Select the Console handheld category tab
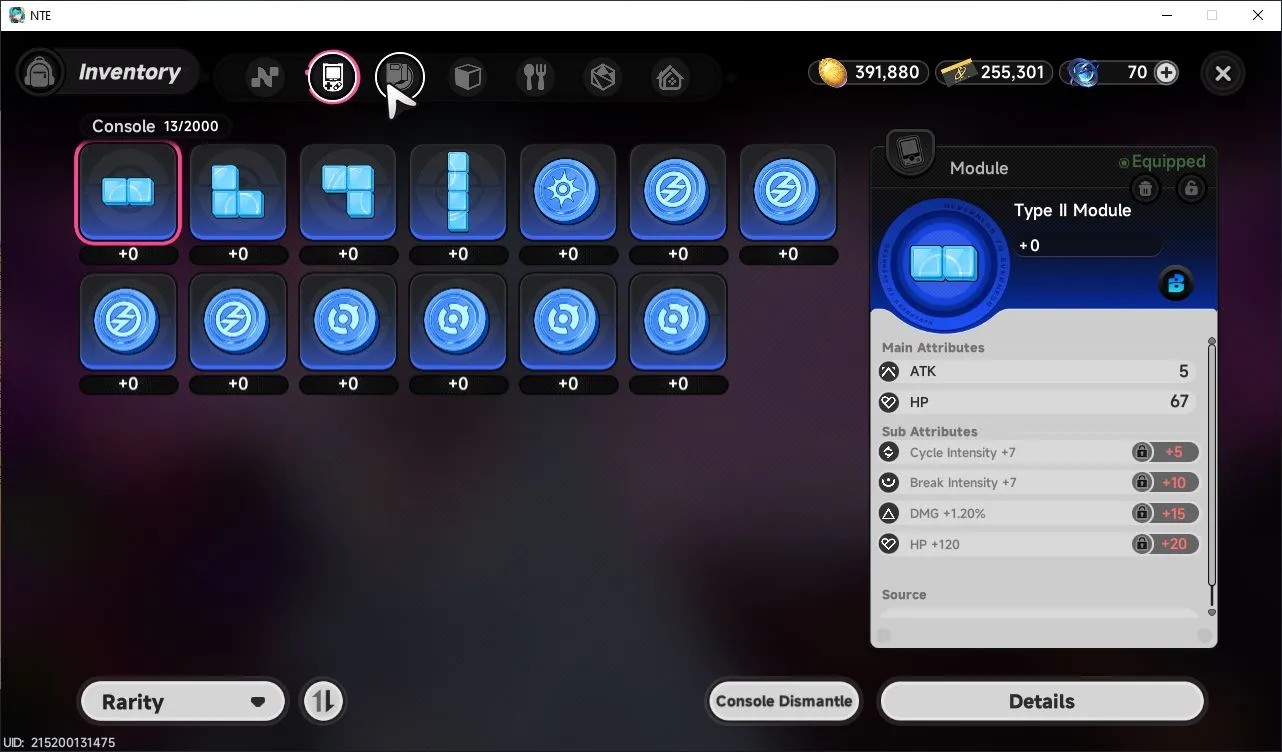This screenshot has height=752, width=1282. pyautogui.click(x=332, y=77)
